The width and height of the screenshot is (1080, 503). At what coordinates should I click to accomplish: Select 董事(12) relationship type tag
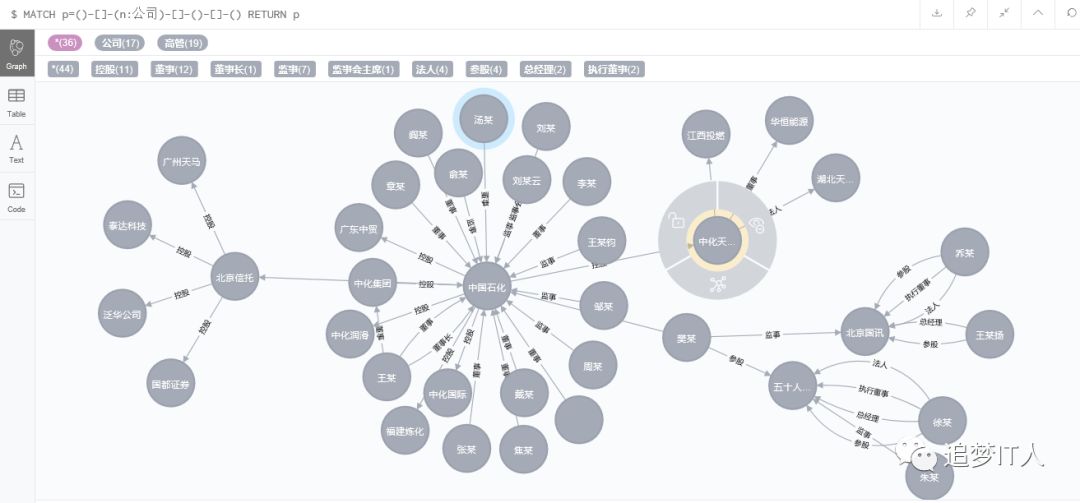[173, 69]
